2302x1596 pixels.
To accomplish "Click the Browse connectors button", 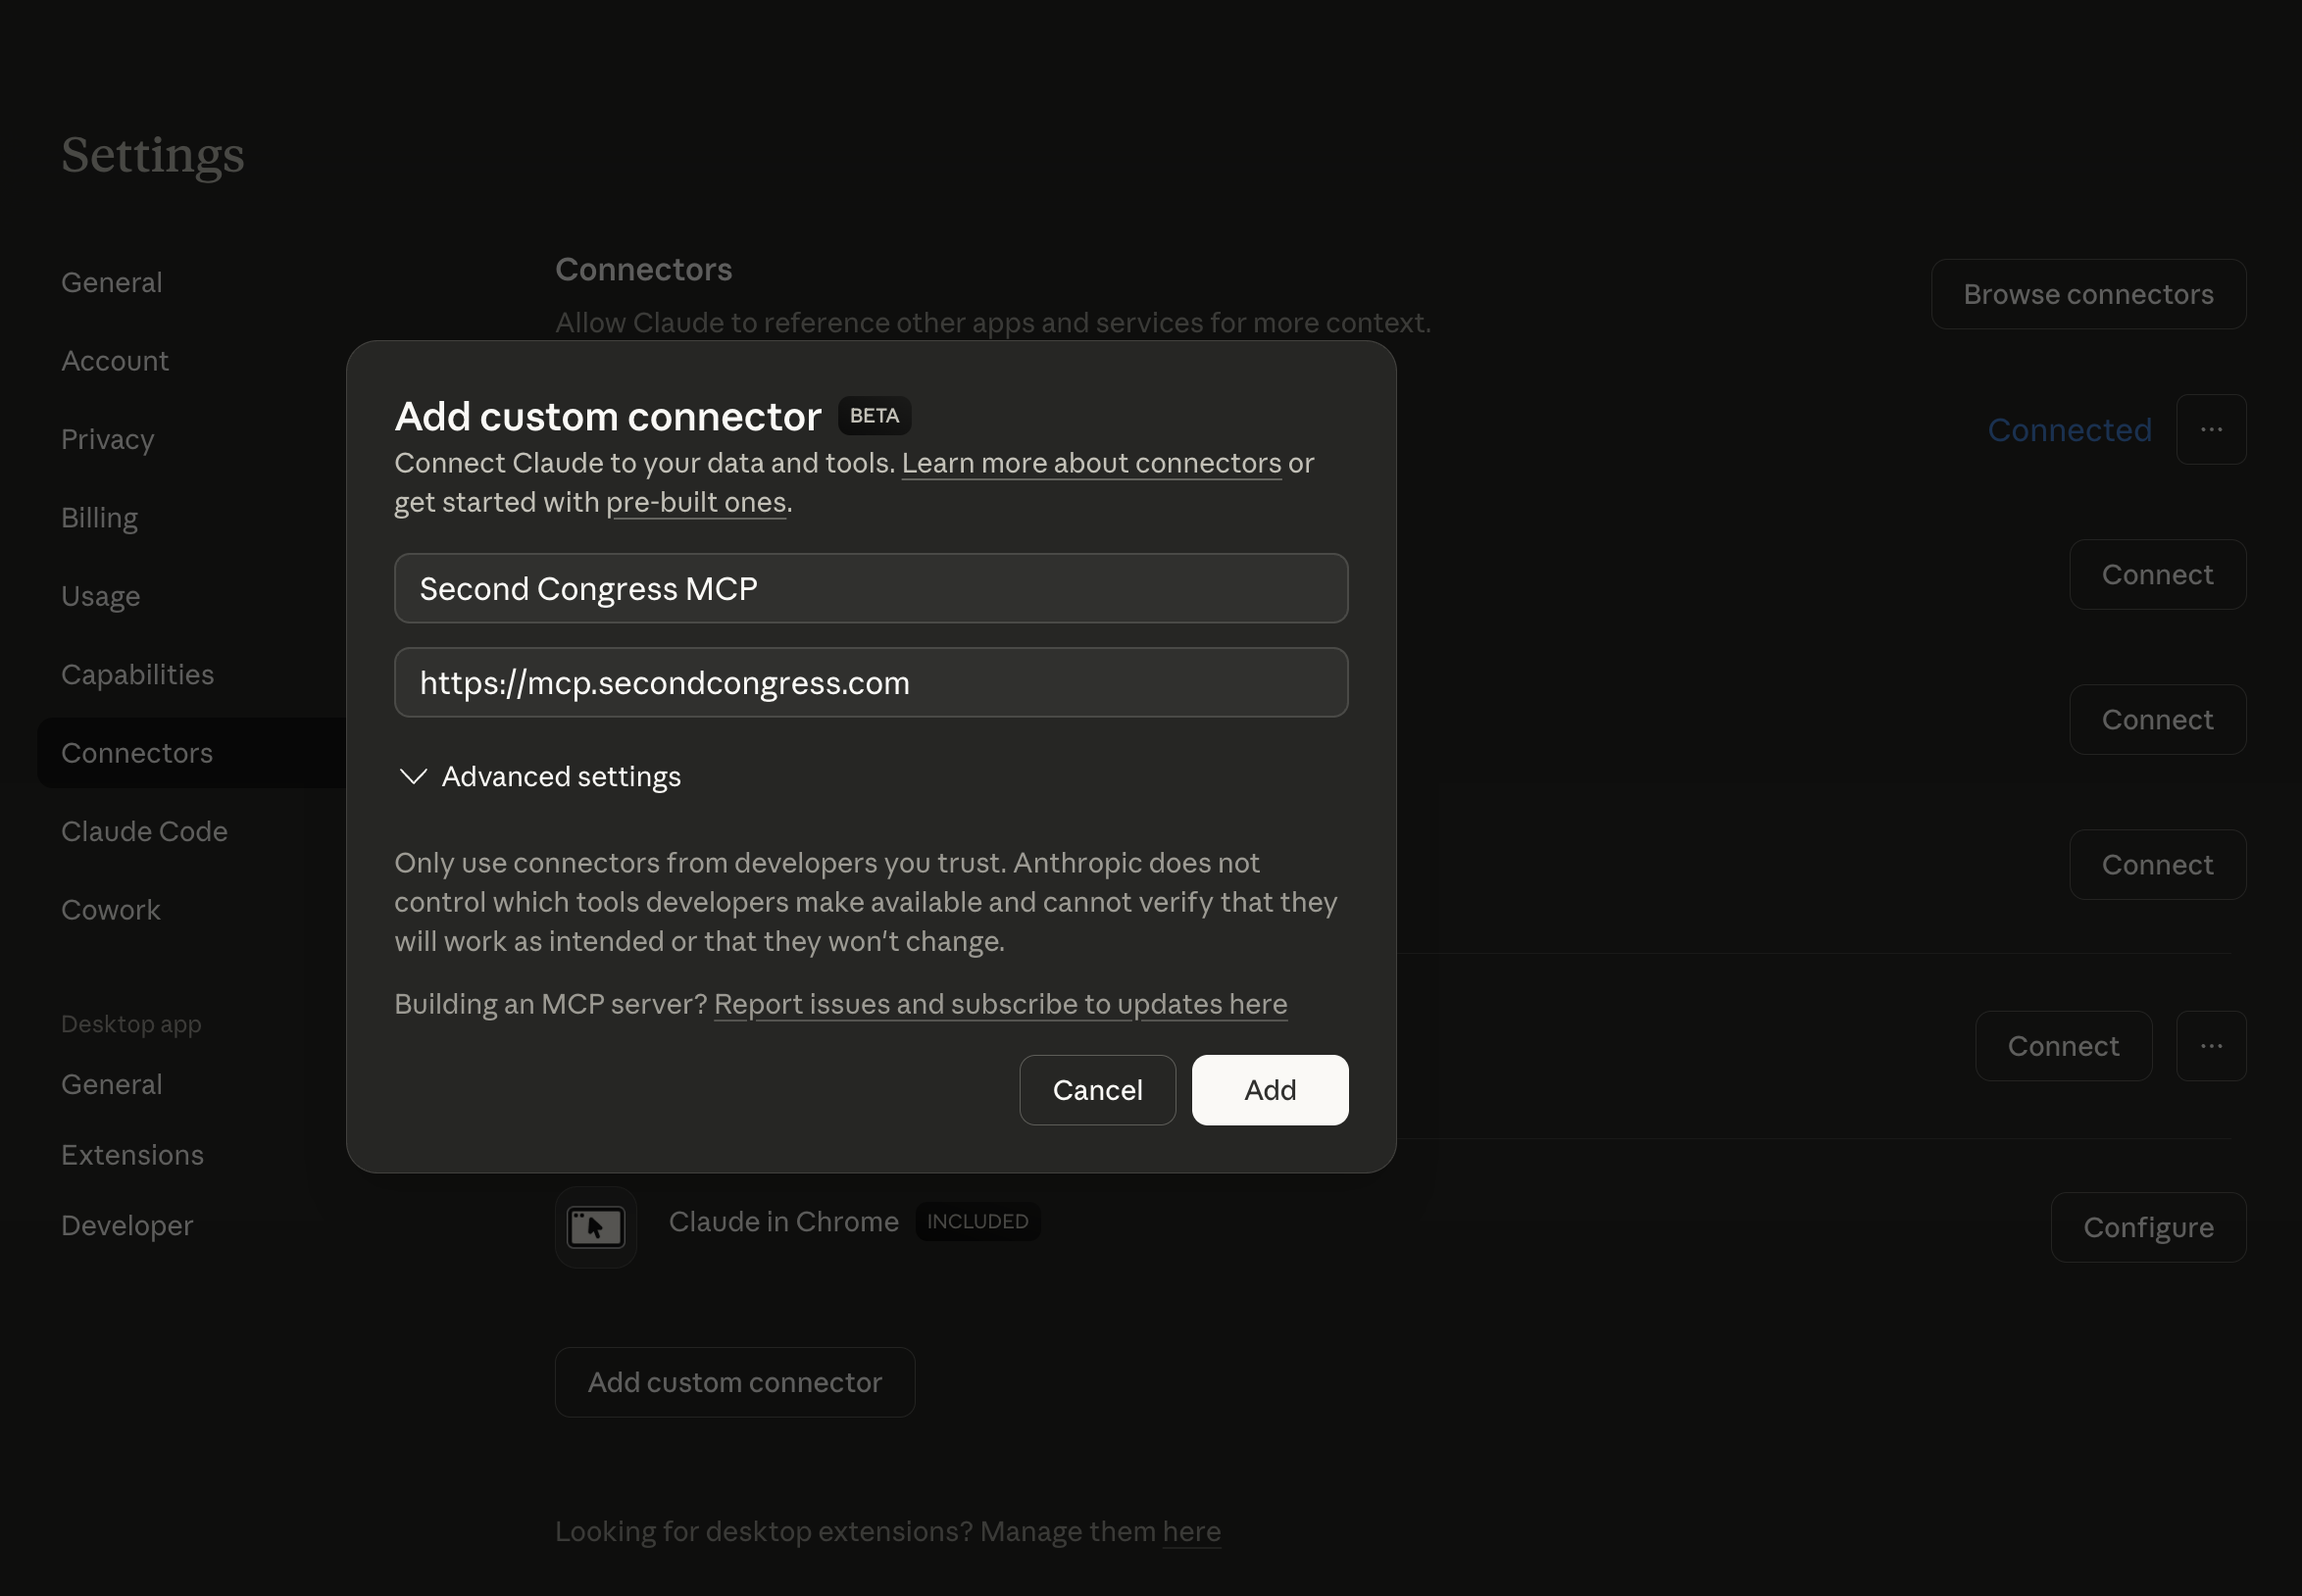I will pos(2088,295).
